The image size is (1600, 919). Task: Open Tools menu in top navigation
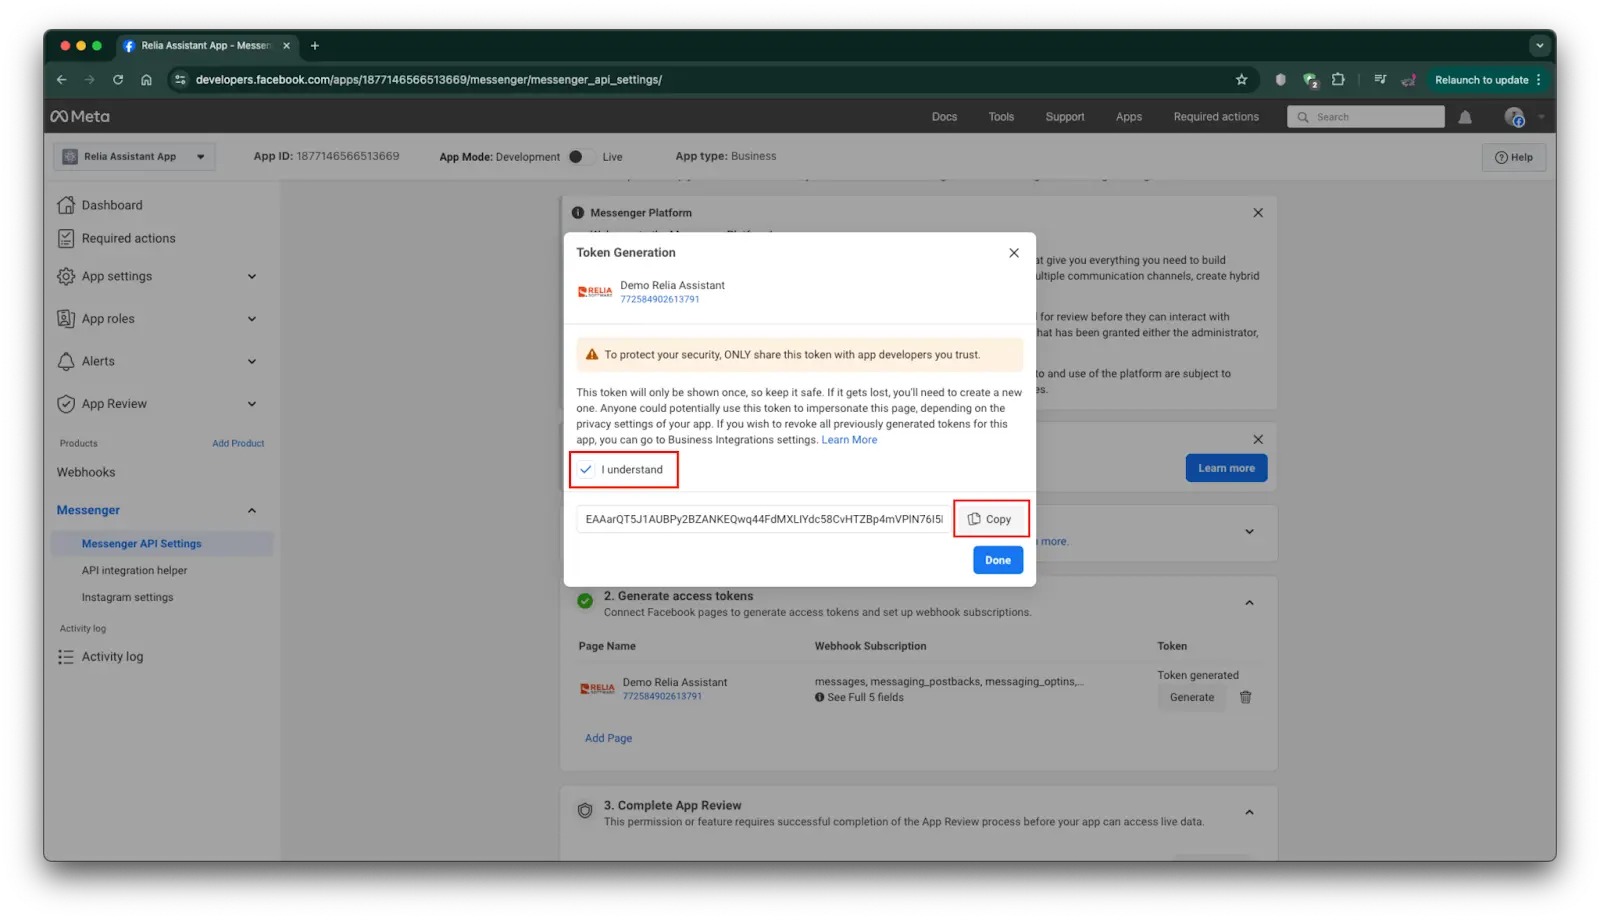coord(1001,117)
